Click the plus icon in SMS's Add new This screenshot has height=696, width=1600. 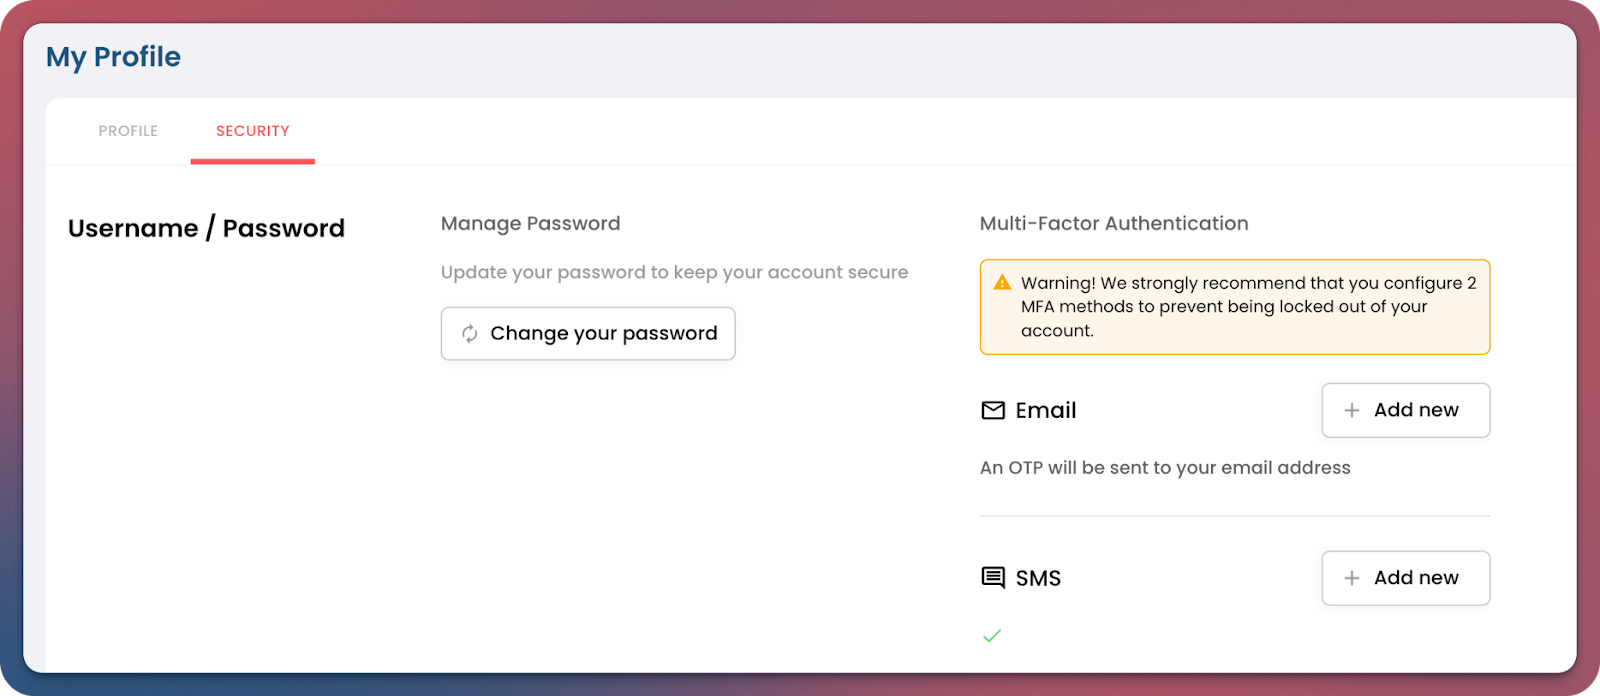(1352, 579)
